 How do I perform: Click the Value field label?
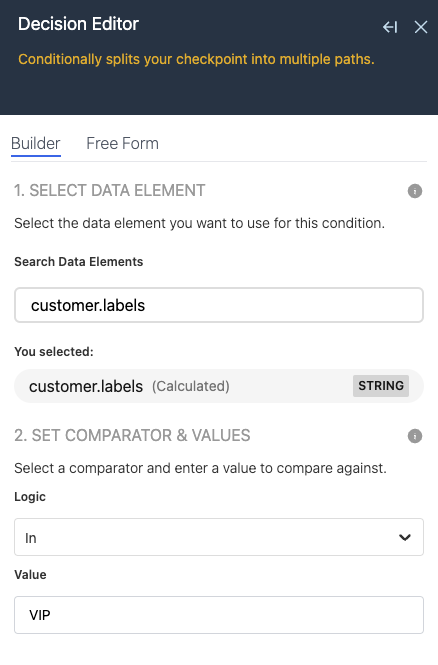pyautogui.click(x=30, y=575)
